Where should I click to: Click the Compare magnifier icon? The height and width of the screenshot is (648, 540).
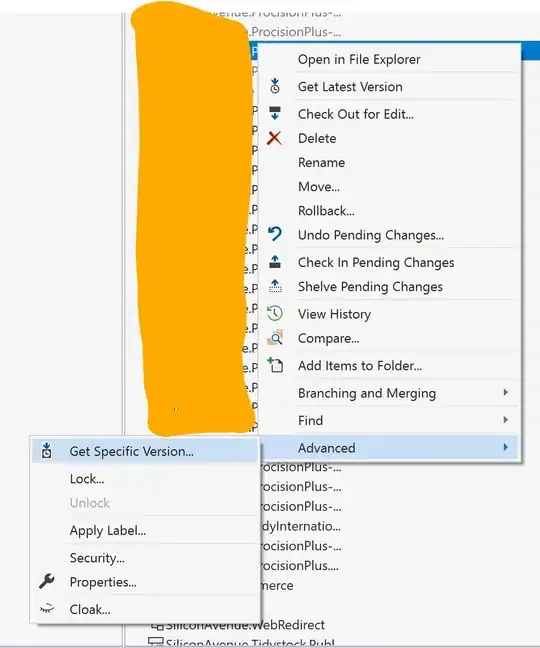click(x=275, y=337)
